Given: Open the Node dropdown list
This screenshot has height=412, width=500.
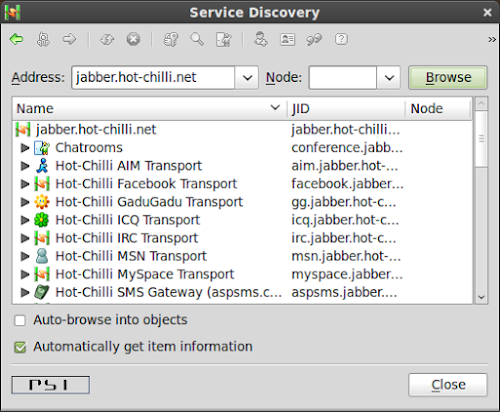Looking at the screenshot, I should pyautogui.click(x=389, y=78).
